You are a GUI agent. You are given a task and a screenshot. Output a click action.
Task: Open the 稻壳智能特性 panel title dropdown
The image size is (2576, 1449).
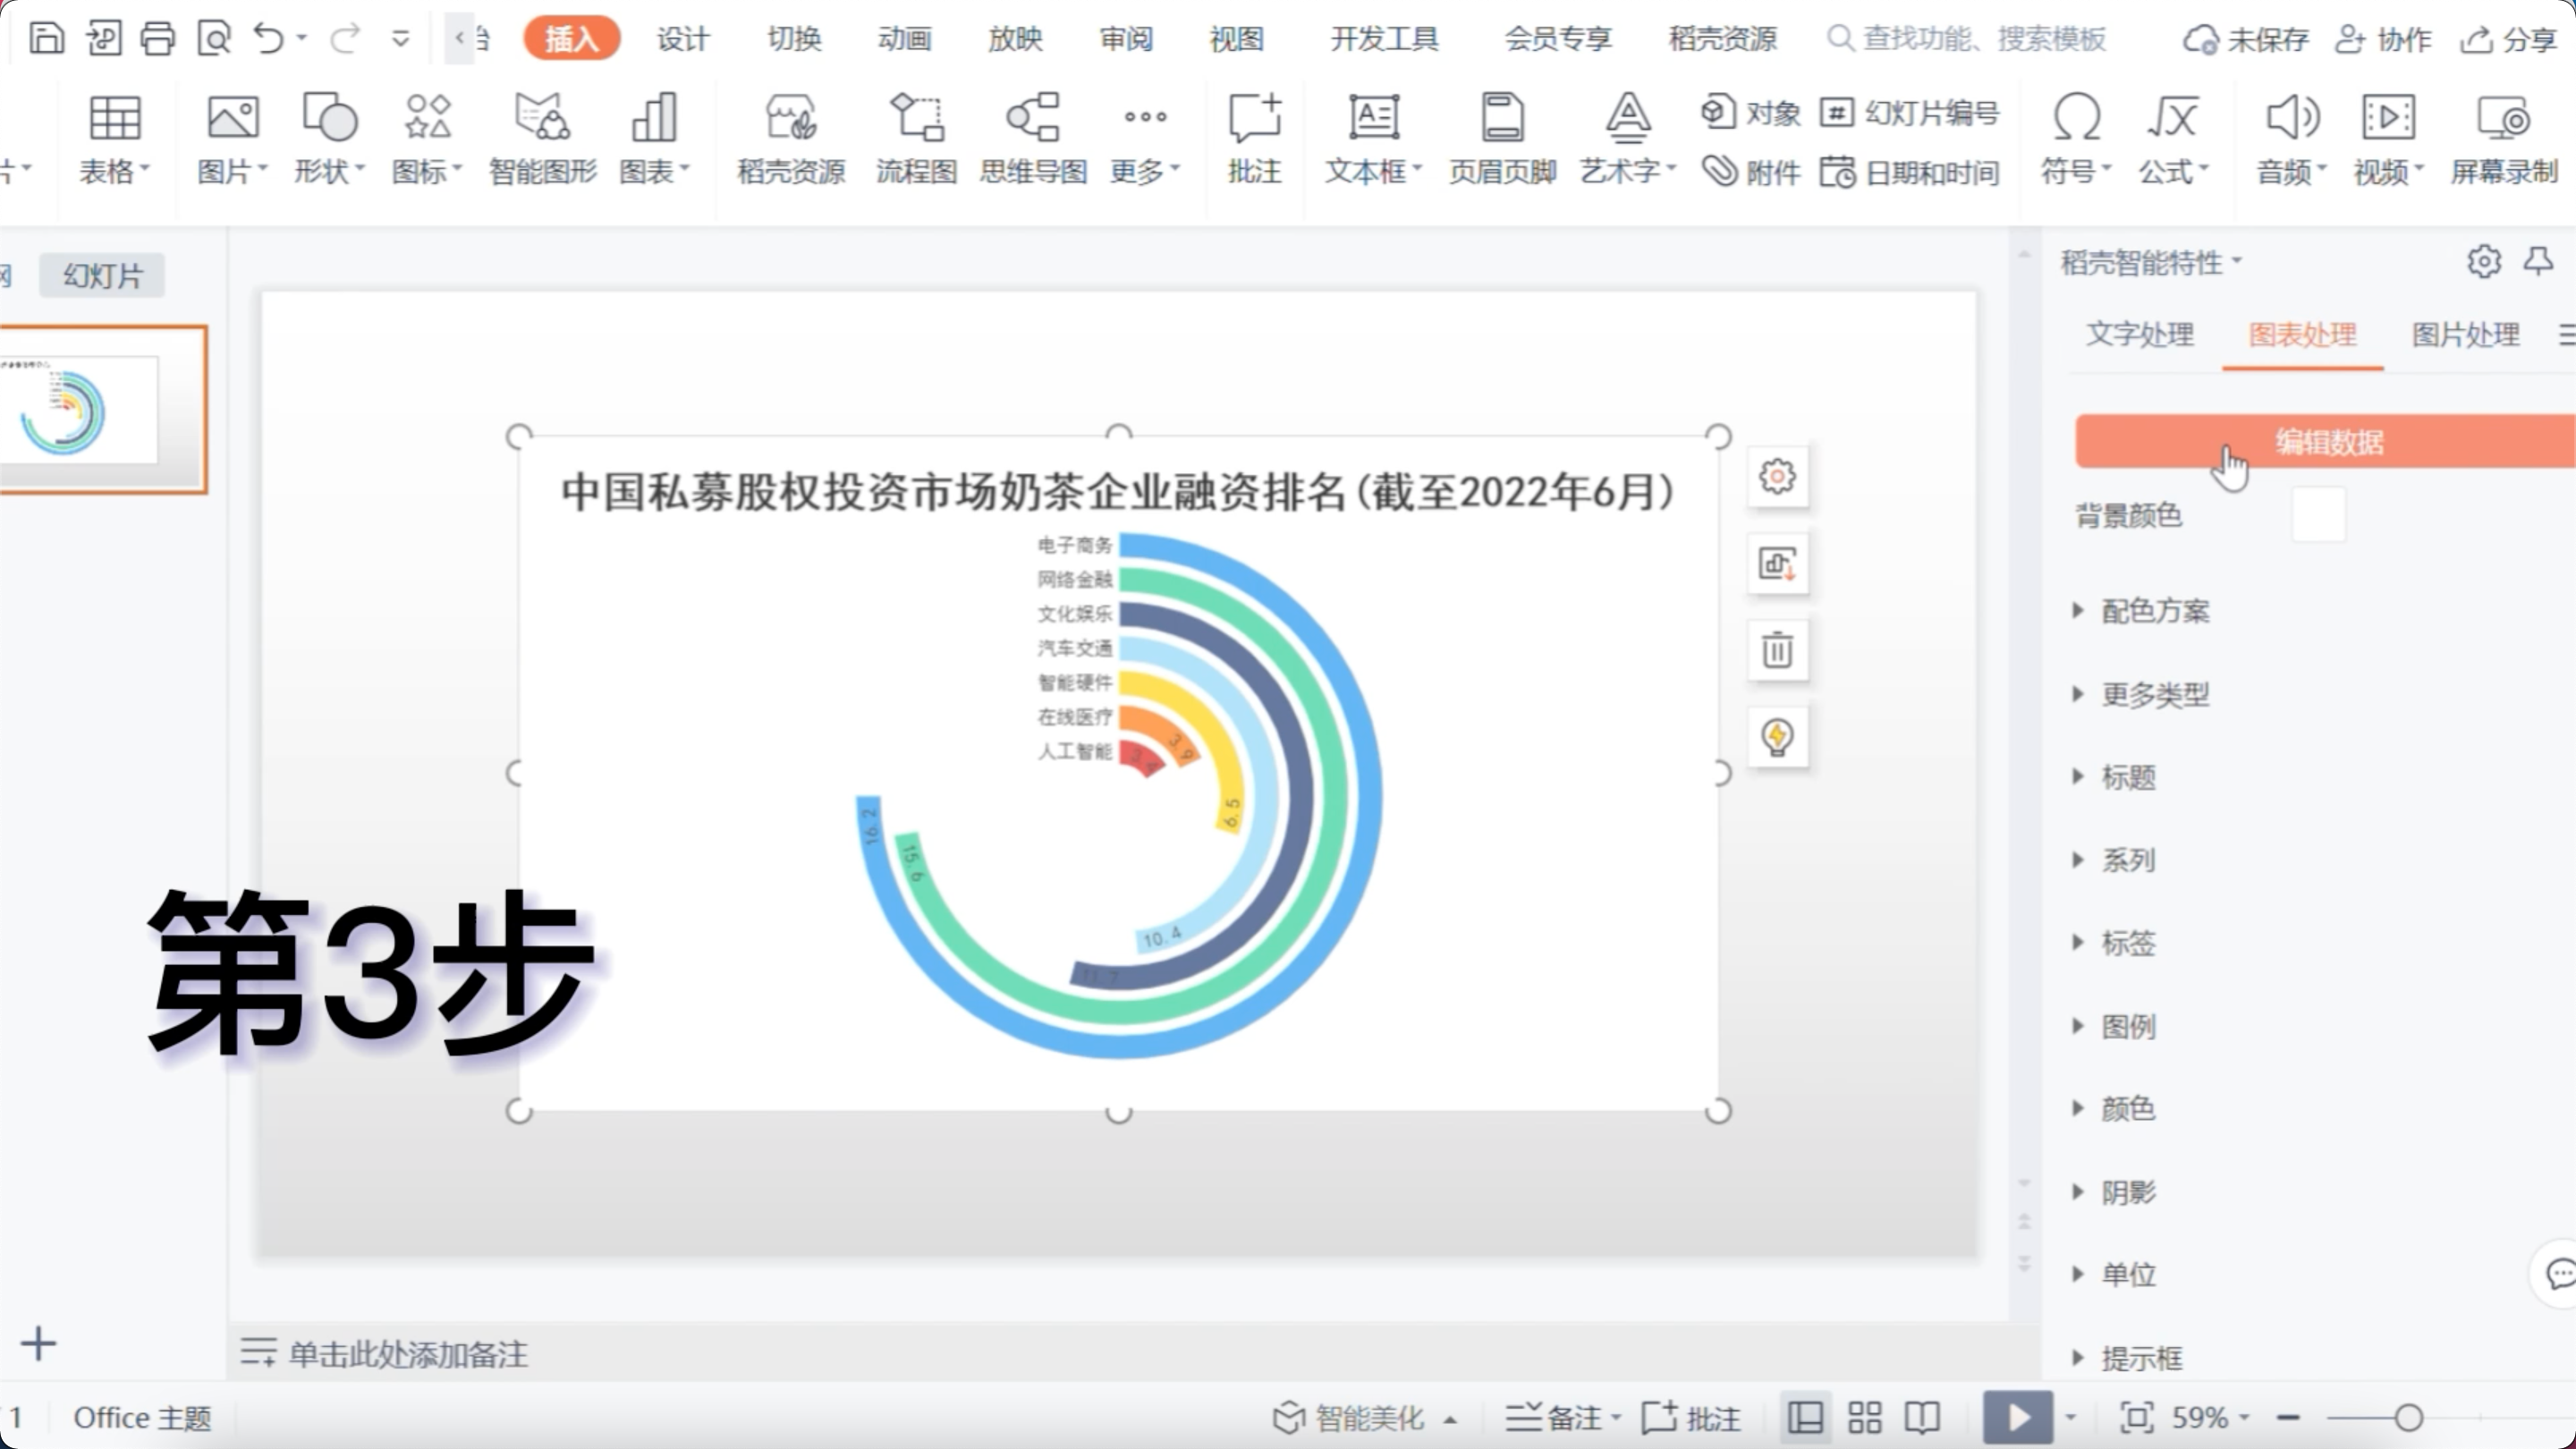[x=2151, y=262]
